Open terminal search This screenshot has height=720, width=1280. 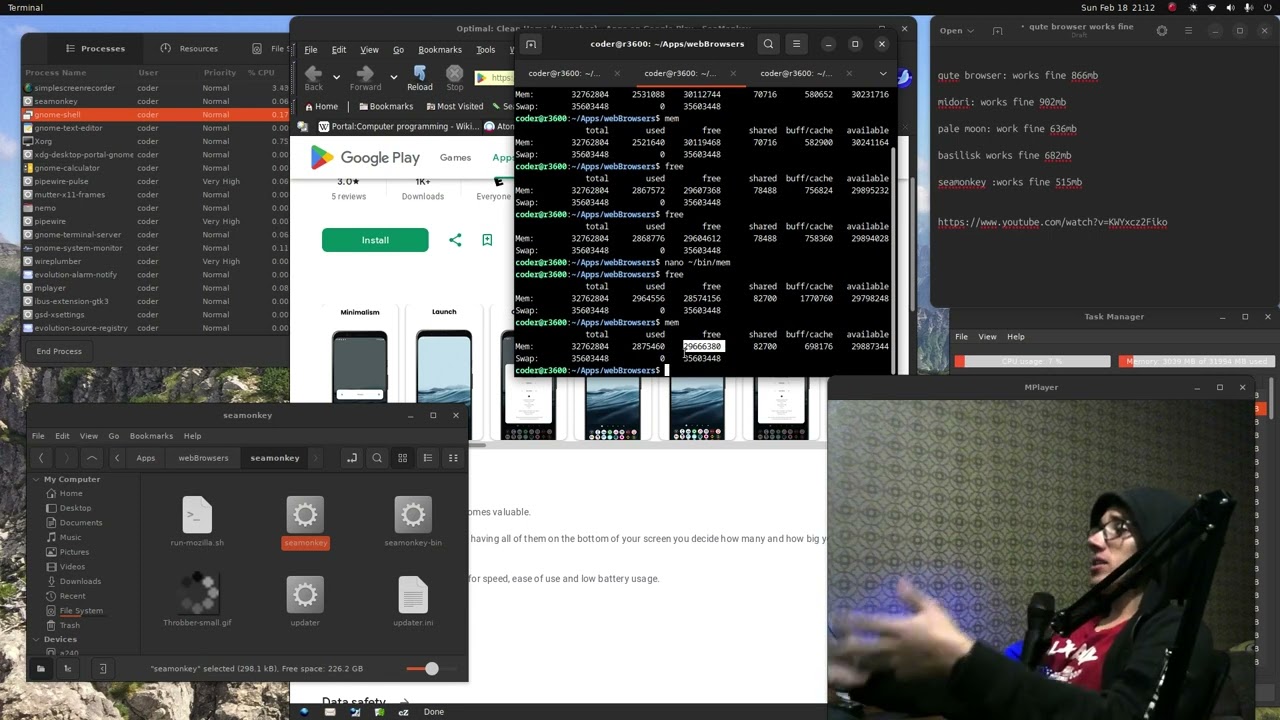point(768,44)
